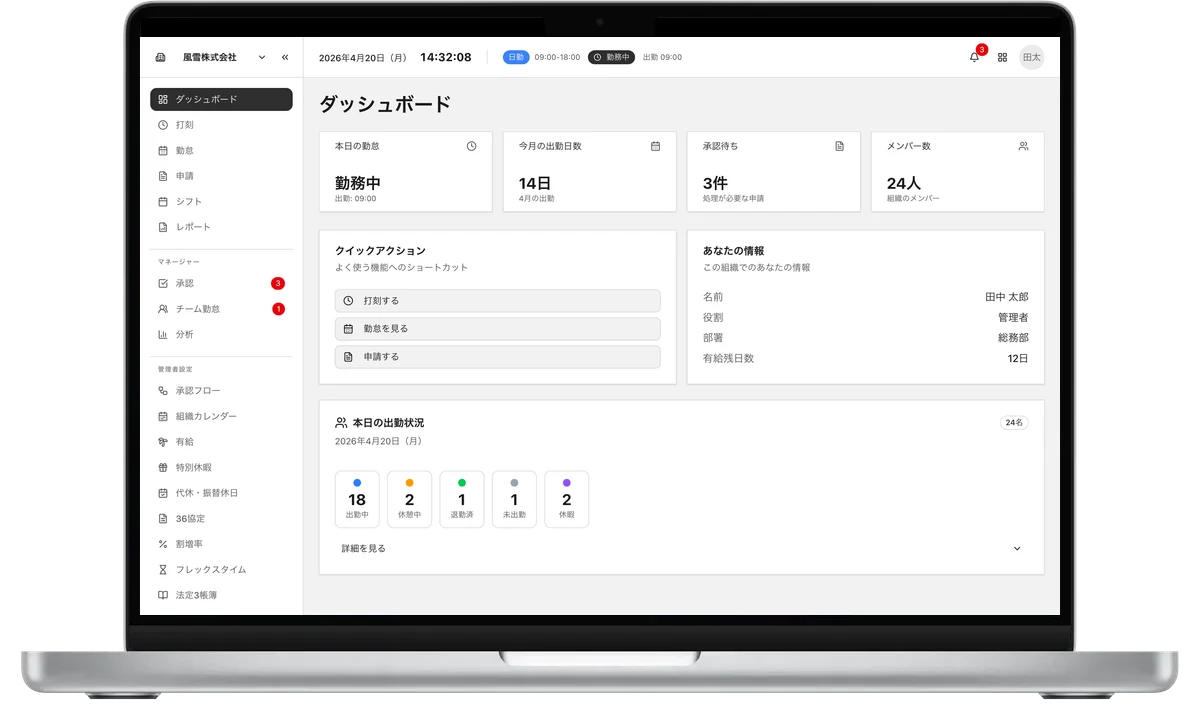Click the 14:32:08 clock time
This screenshot has height=706, width=1200.
coord(445,57)
